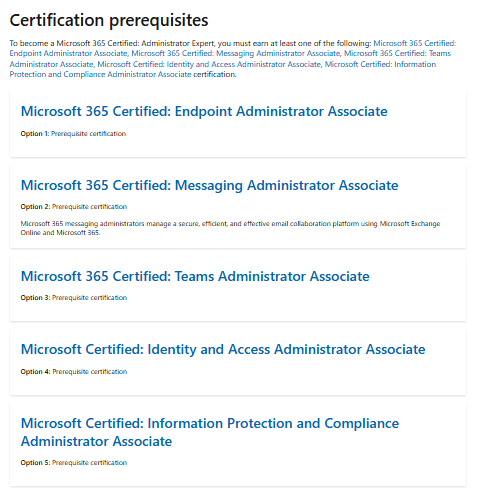Open the Endpoint Administrator Associate card heading link
The image size is (485, 494).
pyautogui.click(x=204, y=111)
